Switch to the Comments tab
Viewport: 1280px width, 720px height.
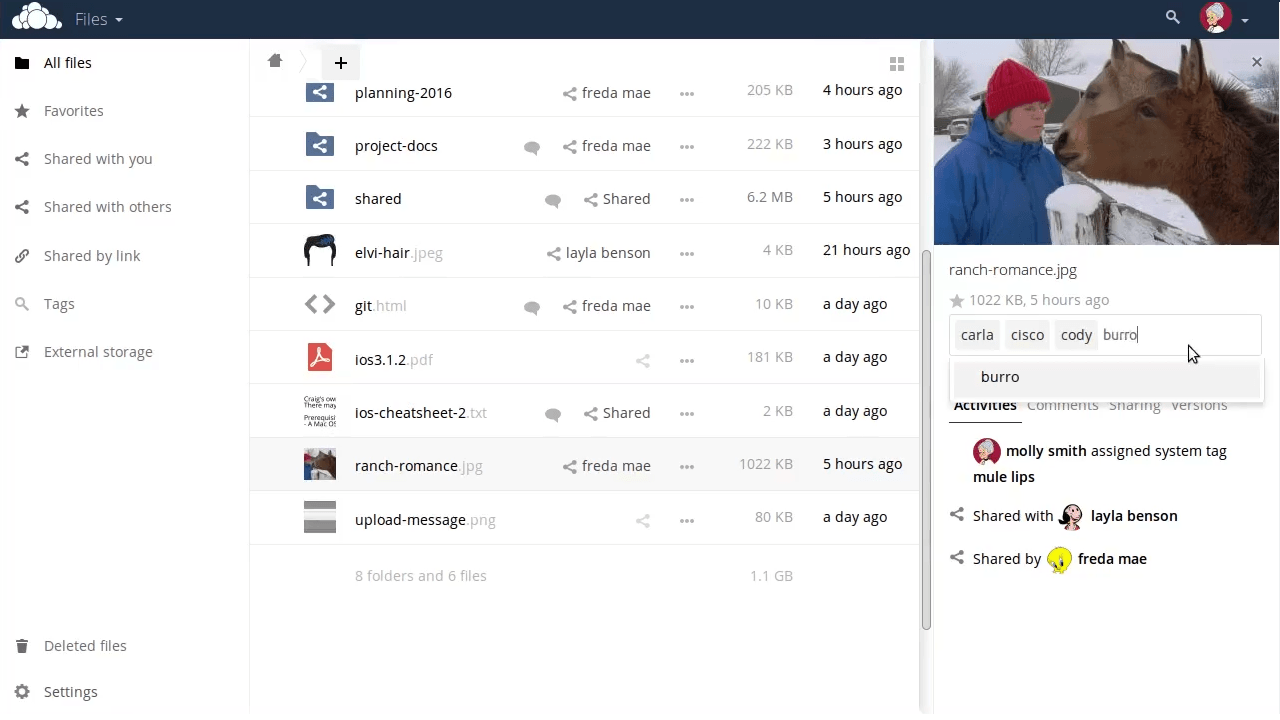1062,405
